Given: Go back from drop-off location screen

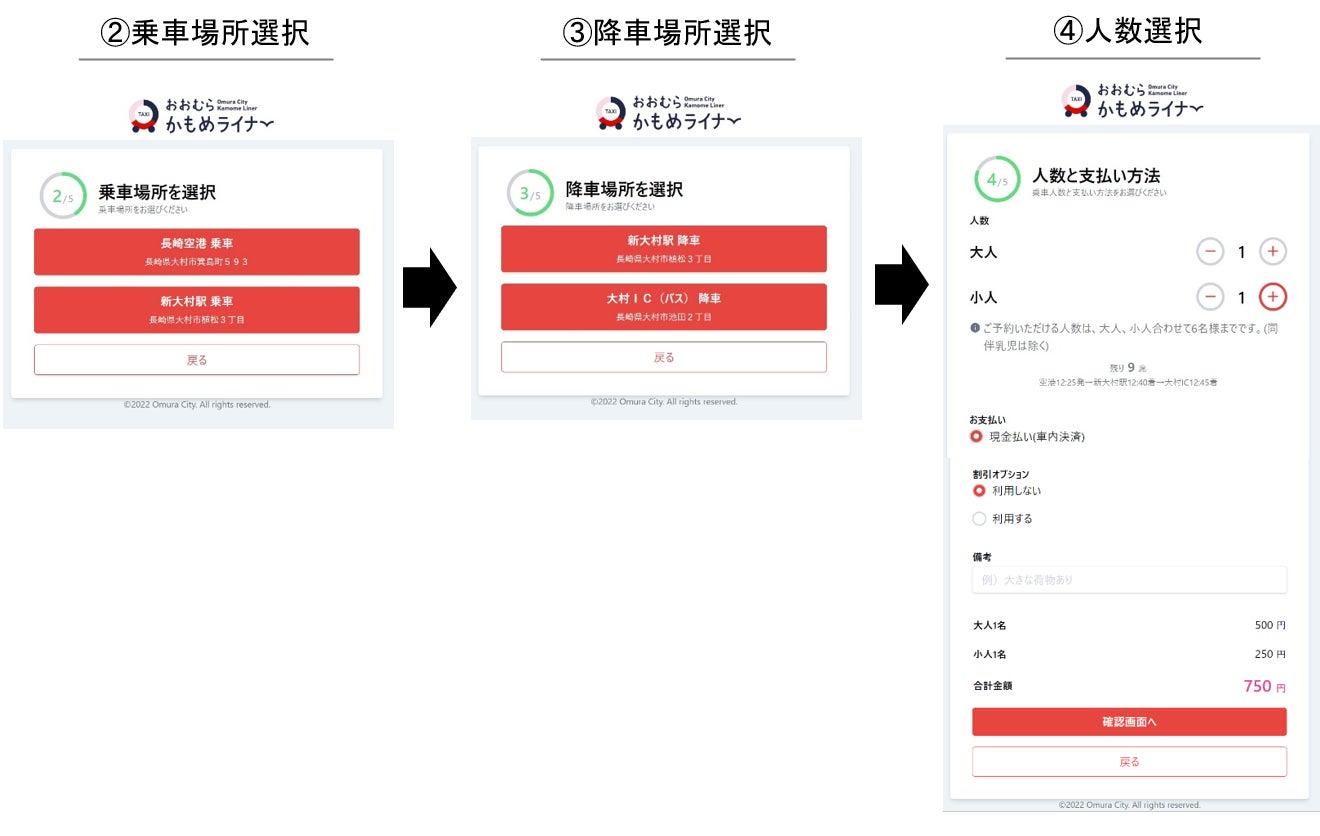Looking at the screenshot, I should [664, 357].
